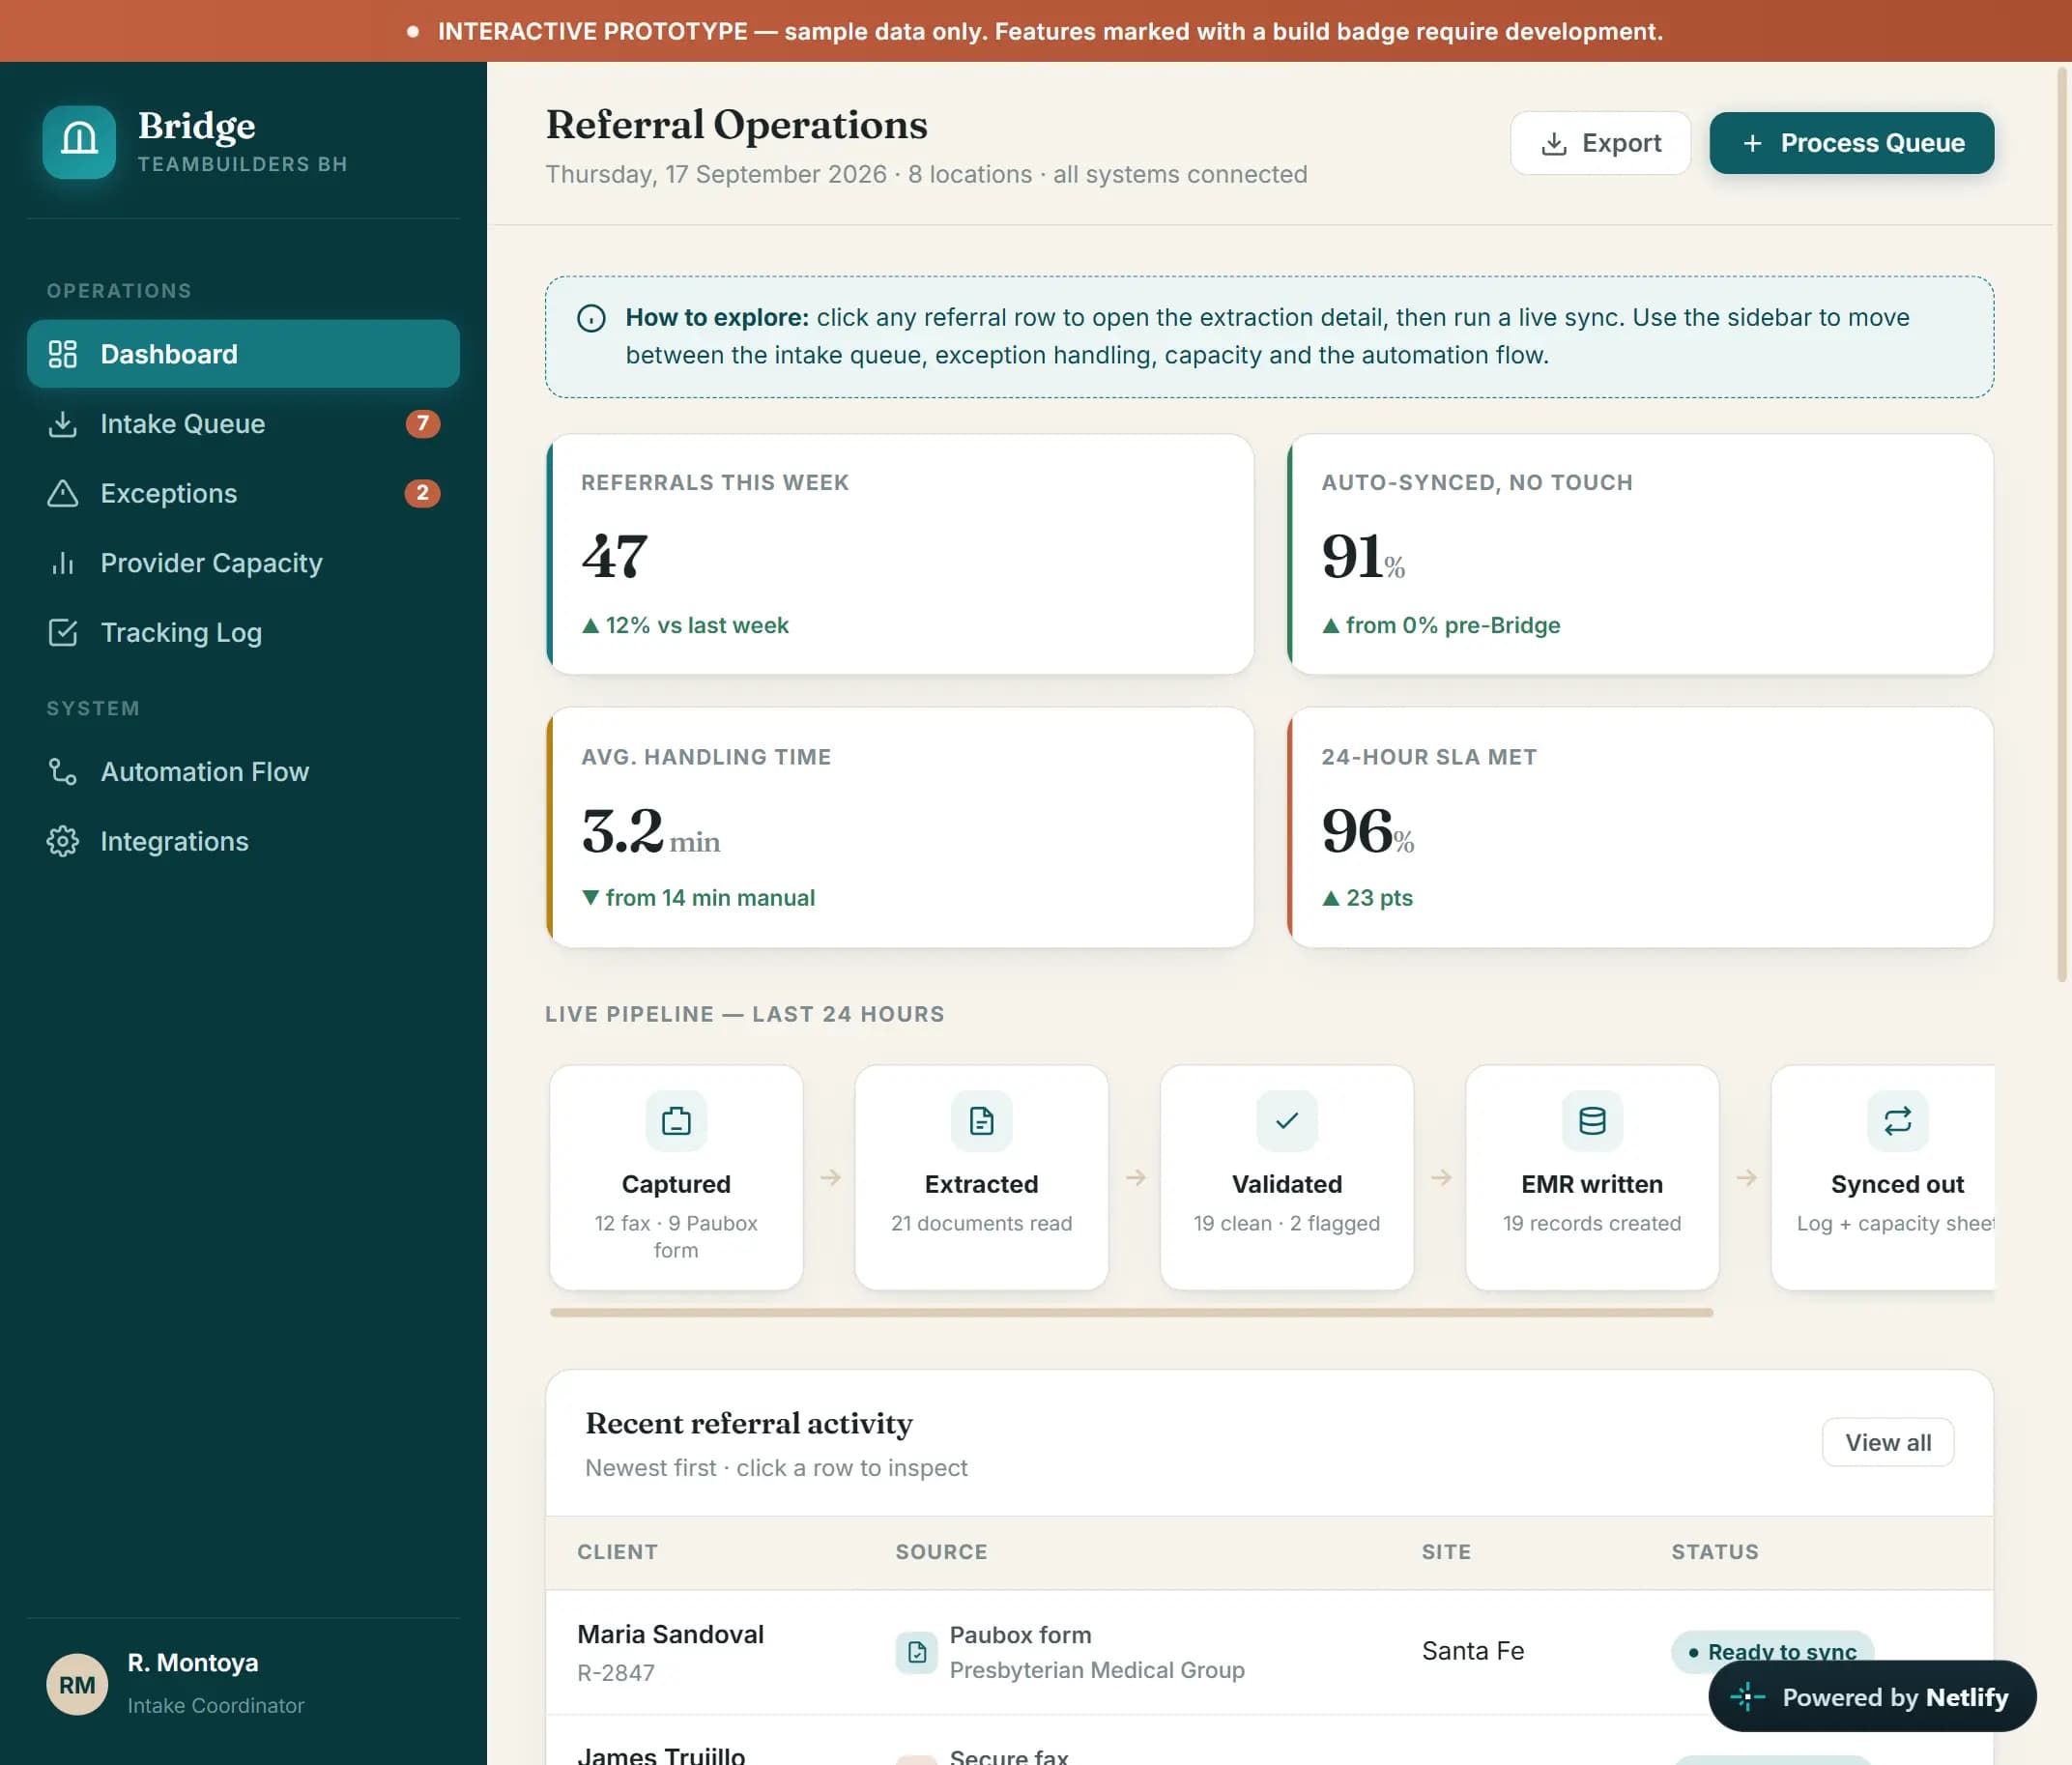Click the pipeline horizontal scrollbar

click(1131, 1312)
